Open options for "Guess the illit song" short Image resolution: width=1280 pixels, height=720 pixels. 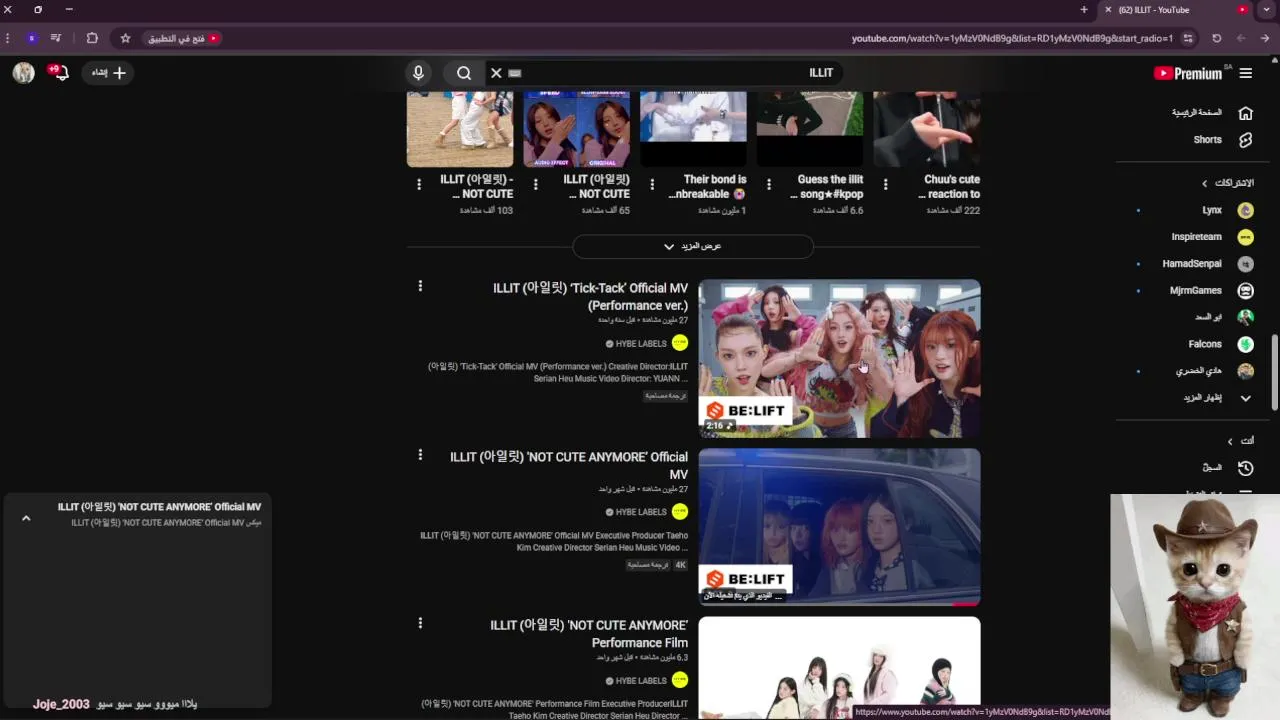769,184
